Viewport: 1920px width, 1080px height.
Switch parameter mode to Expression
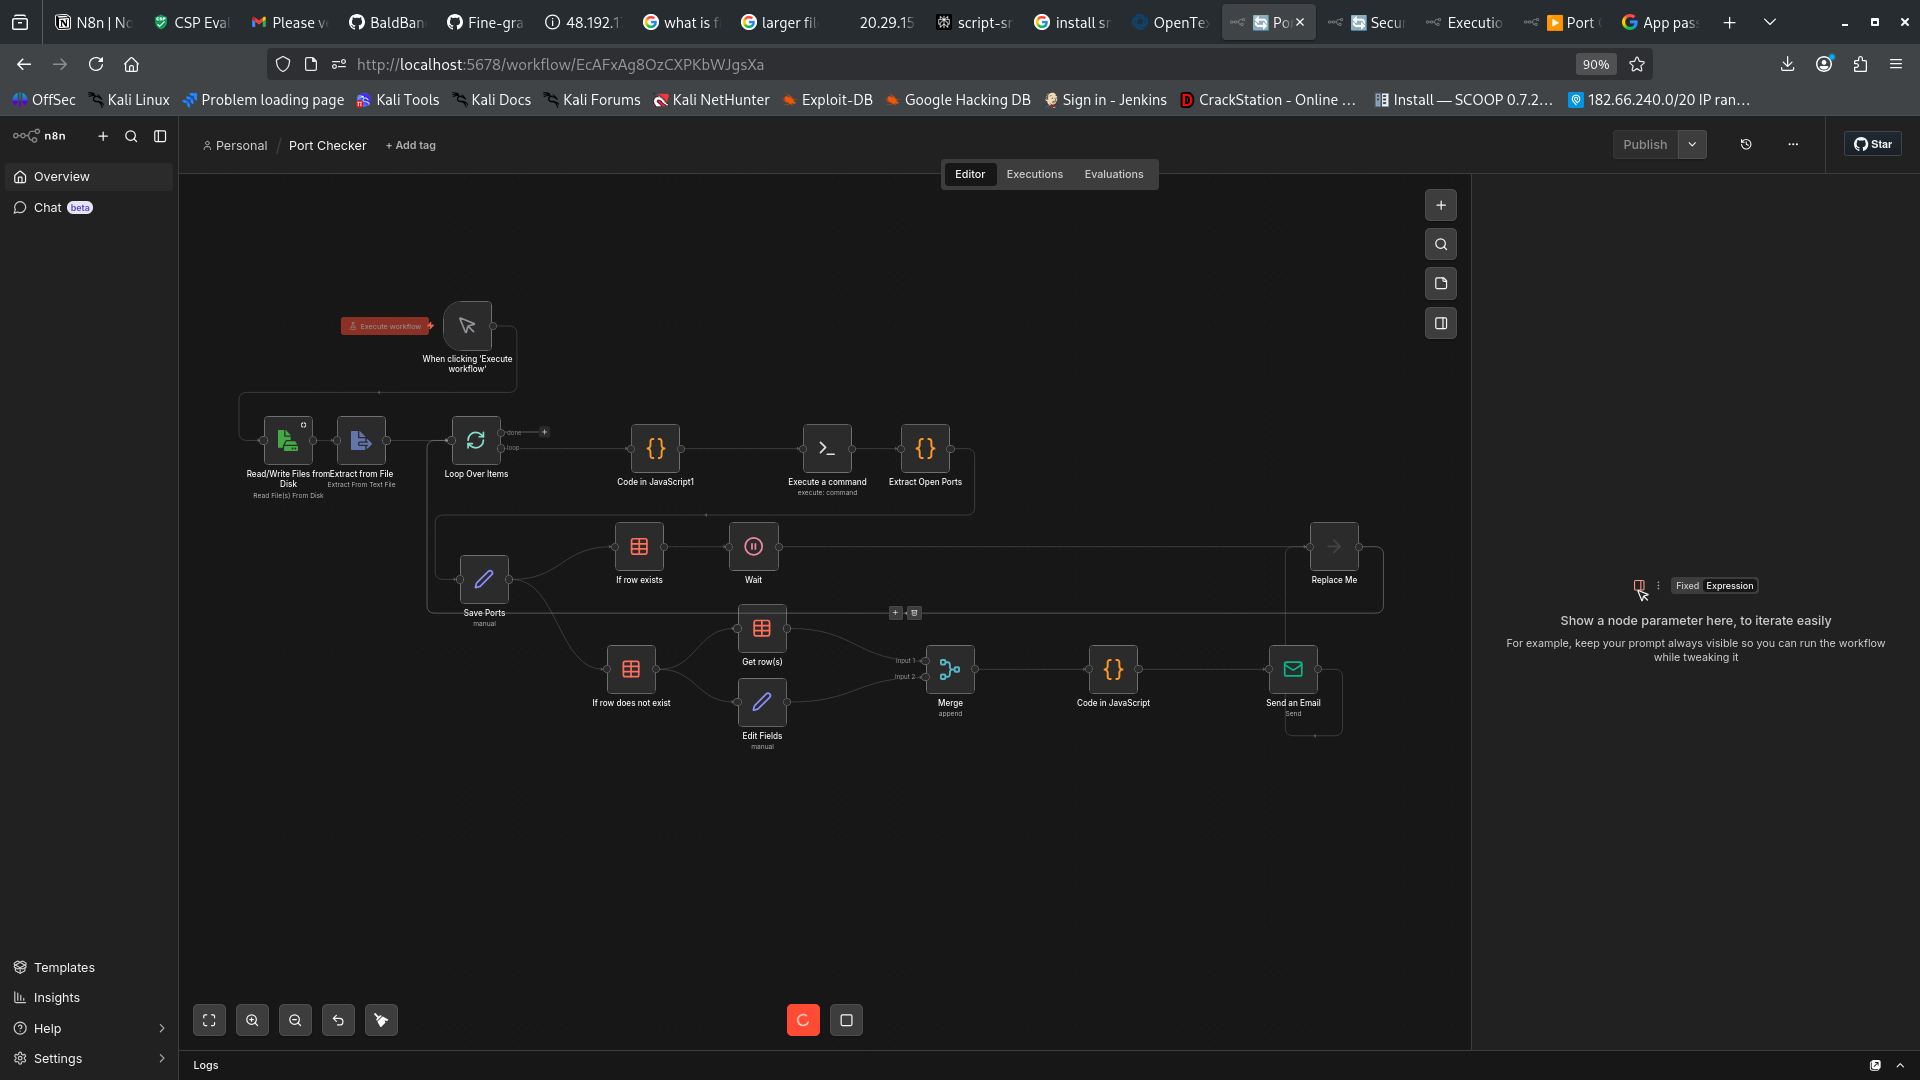(x=1730, y=586)
